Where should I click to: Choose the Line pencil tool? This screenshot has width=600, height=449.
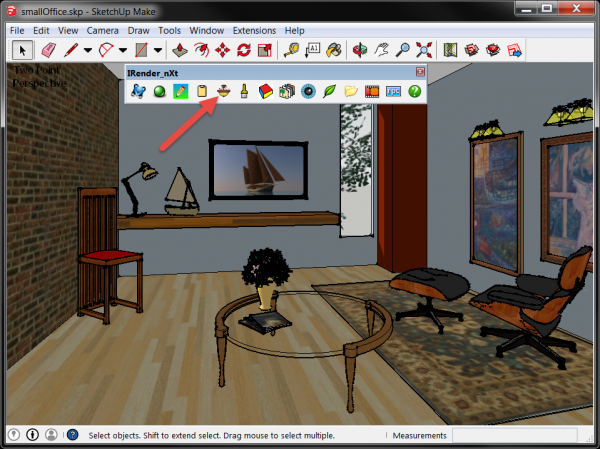[x=71, y=50]
